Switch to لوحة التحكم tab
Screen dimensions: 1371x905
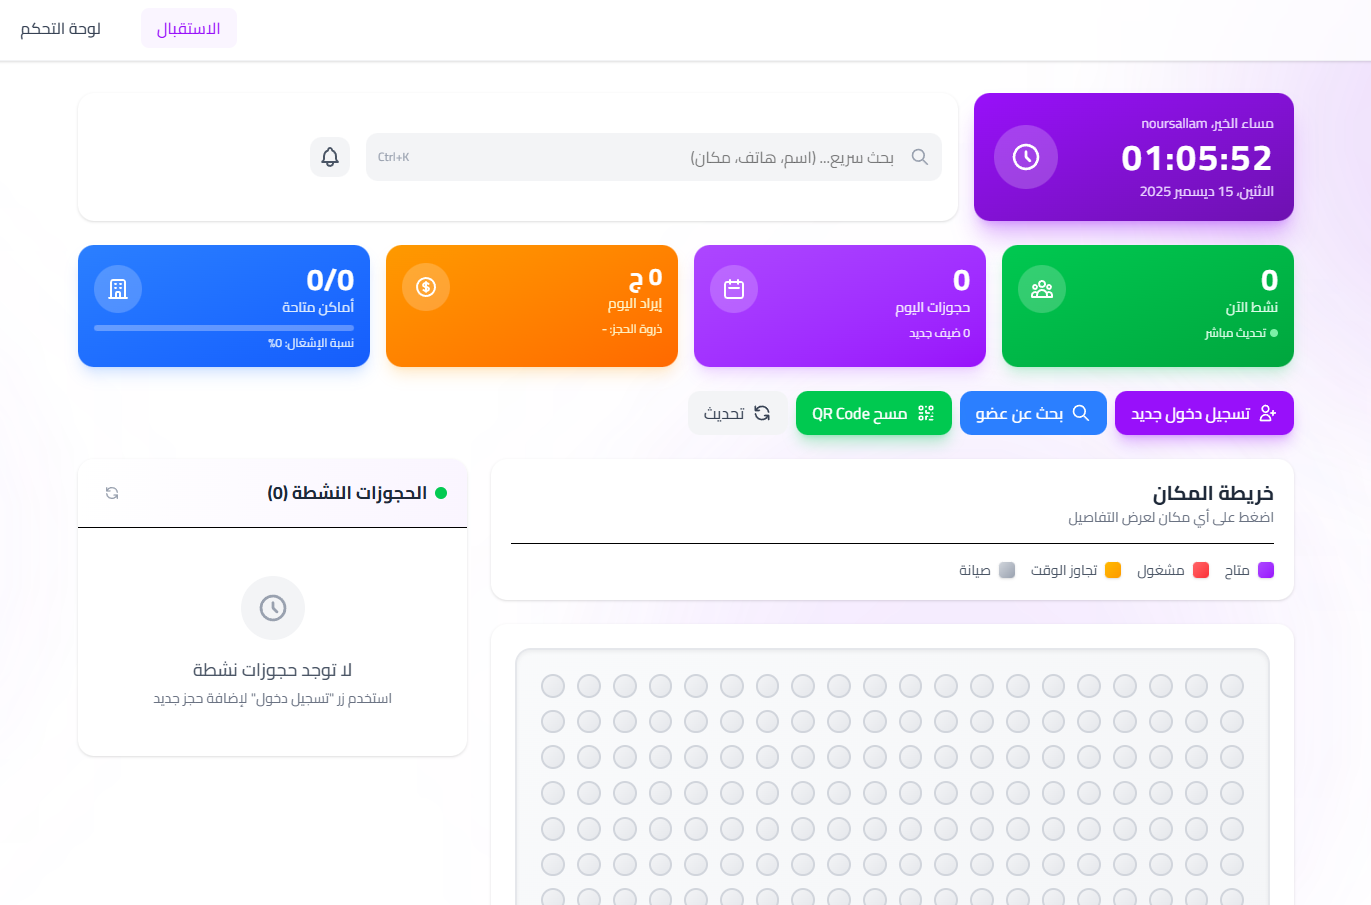click(x=61, y=28)
